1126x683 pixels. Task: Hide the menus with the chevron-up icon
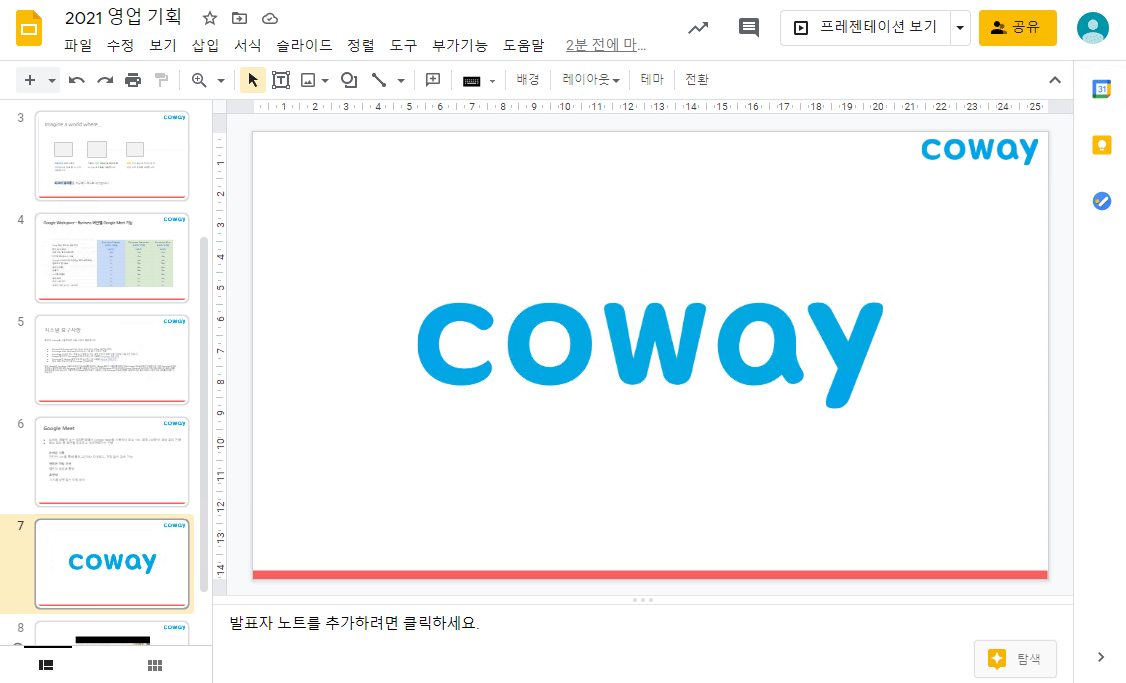click(1055, 80)
